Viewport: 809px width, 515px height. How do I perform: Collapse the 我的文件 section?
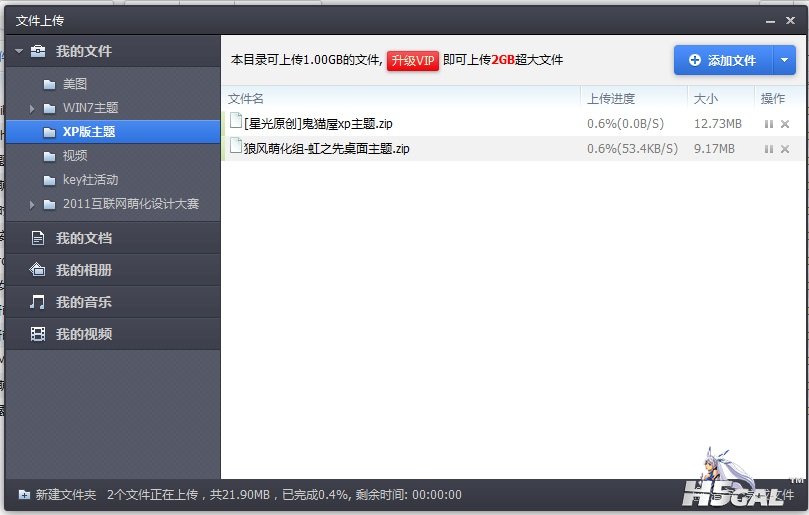pyautogui.click(x=17, y=51)
